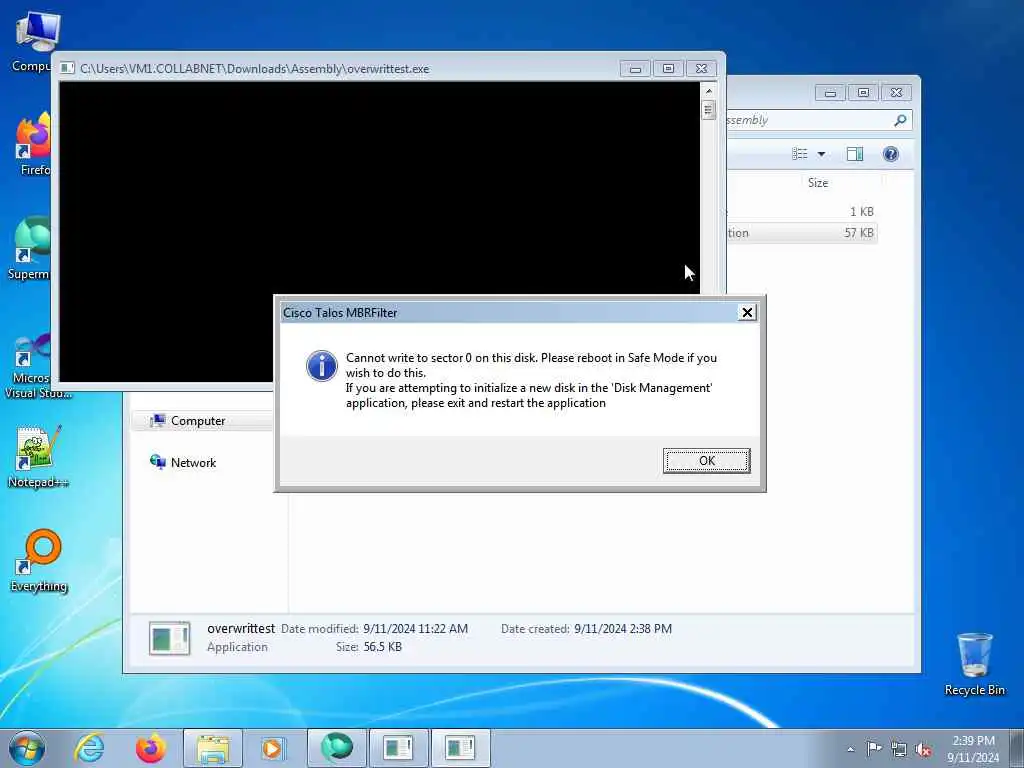Show hidden system tray icons
The image size is (1024, 768).
click(850, 749)
